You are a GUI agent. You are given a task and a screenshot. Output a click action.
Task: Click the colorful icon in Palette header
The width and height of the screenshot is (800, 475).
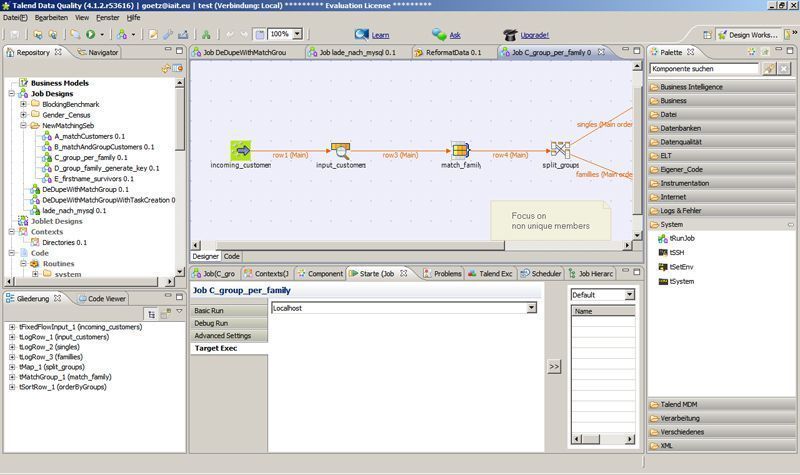click(x=752, y=52)
